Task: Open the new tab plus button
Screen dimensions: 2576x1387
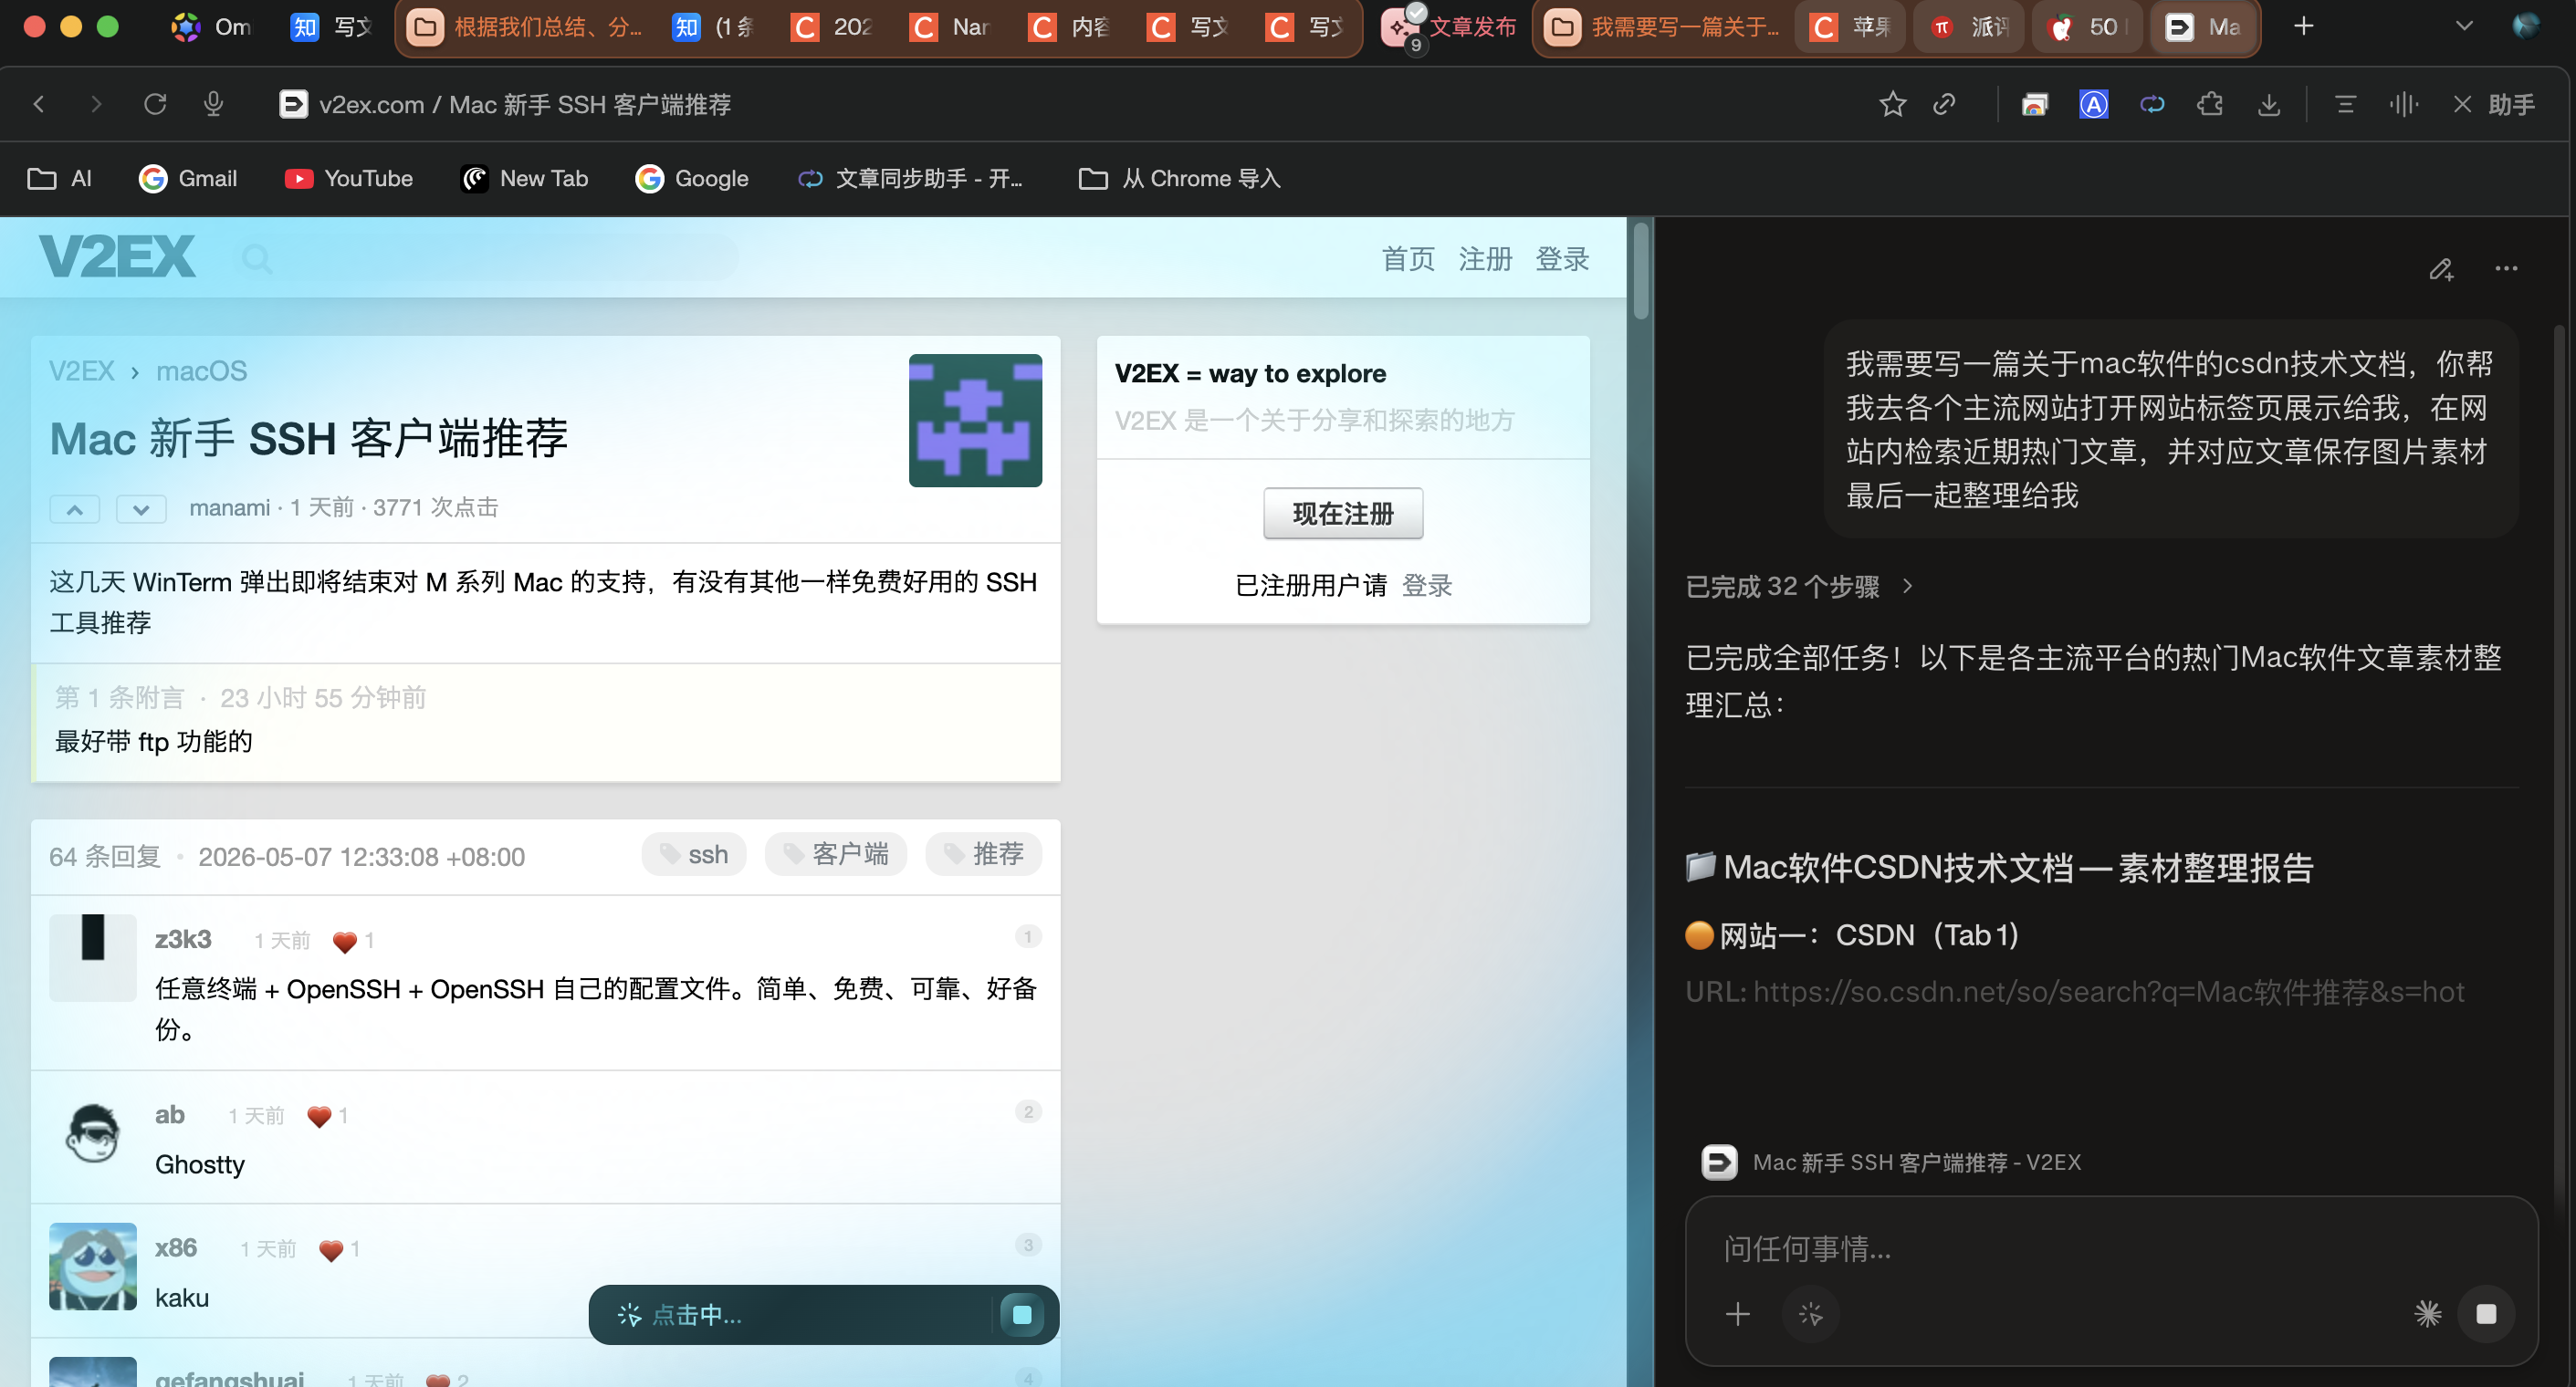Action: (x=2303, y=26)
